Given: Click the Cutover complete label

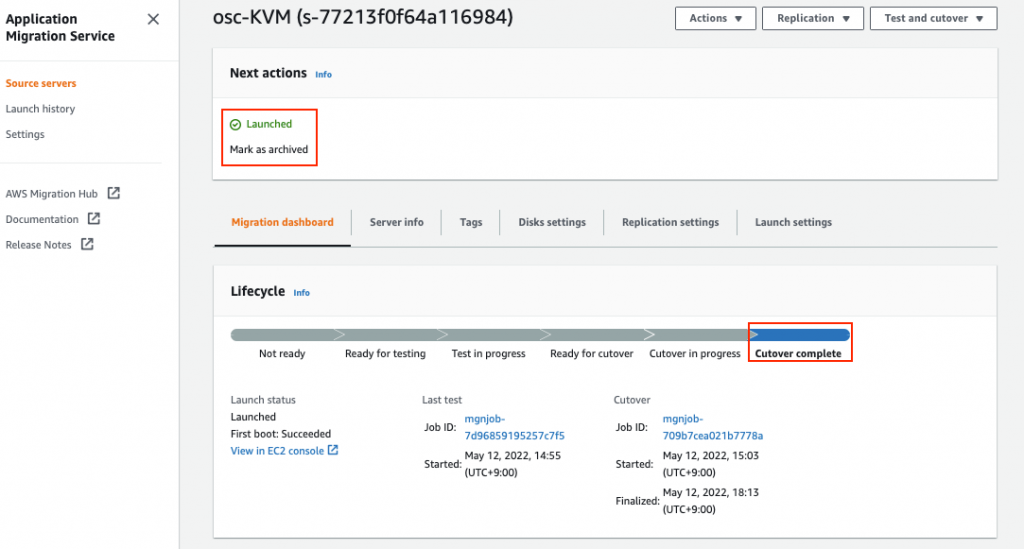Looking at the screenshot, I should (x=798, y=353).
